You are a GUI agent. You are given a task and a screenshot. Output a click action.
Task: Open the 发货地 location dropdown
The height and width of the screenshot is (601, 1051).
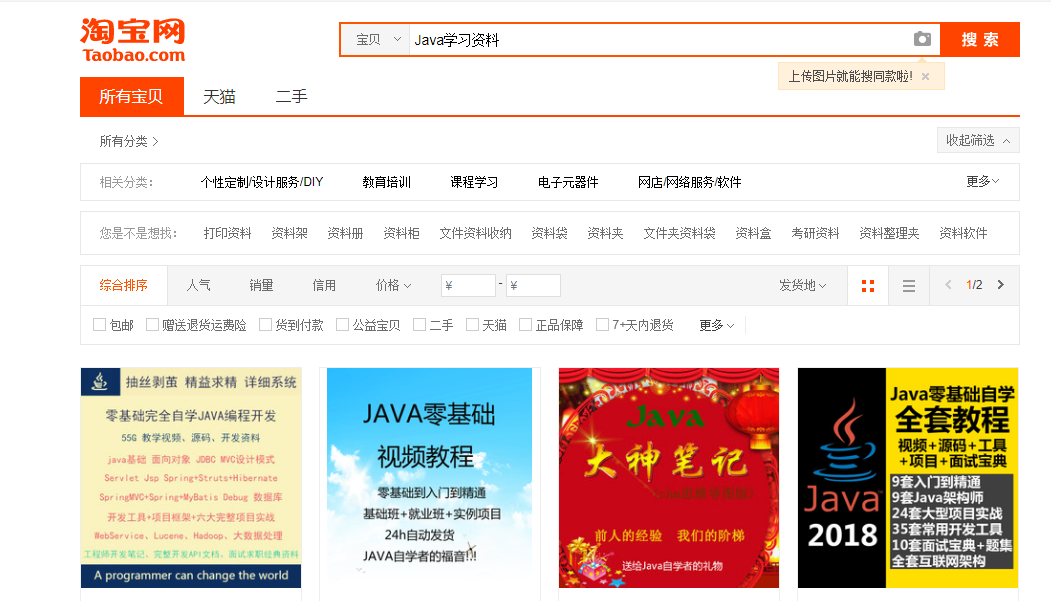[802, 285]
